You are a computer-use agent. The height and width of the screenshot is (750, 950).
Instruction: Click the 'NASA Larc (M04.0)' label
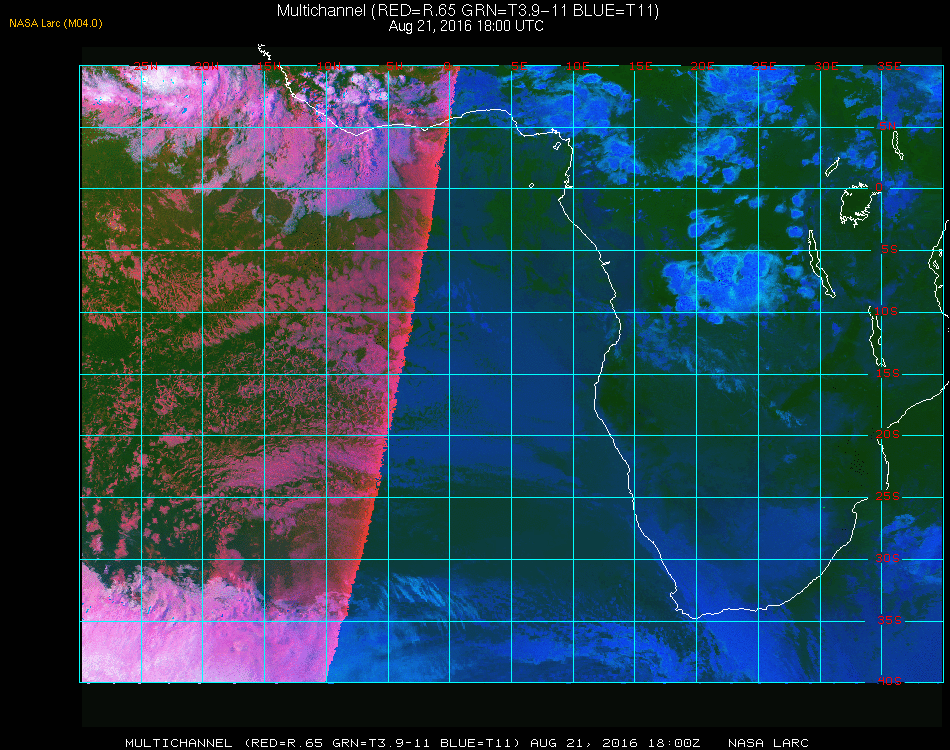[x=56, y=24]
